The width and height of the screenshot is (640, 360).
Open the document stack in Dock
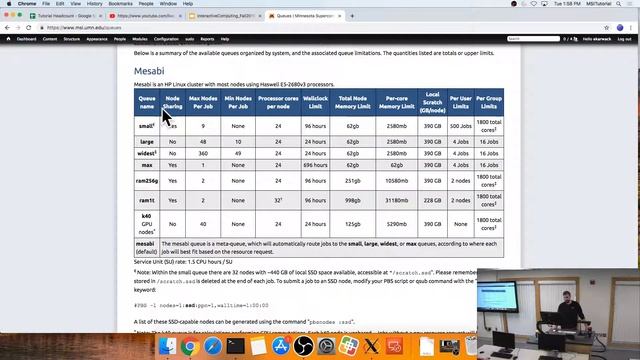coord(427,346)
